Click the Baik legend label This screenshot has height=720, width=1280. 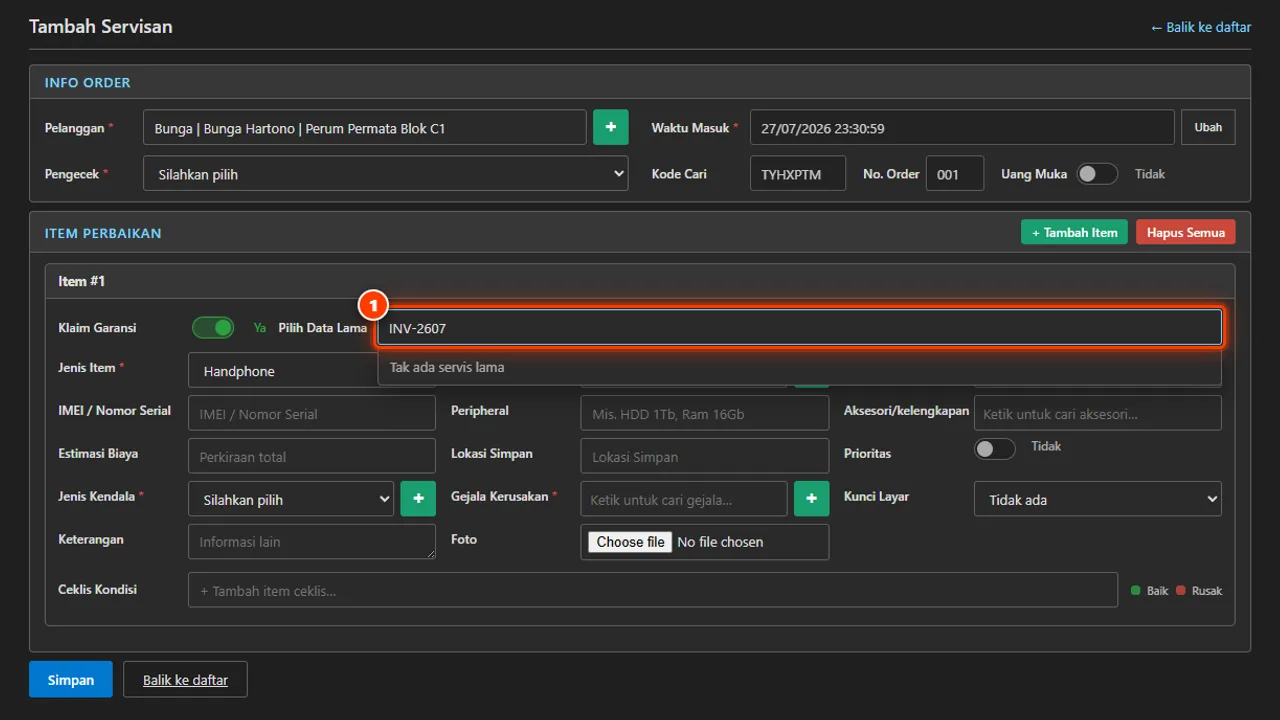click(1157, 591)
